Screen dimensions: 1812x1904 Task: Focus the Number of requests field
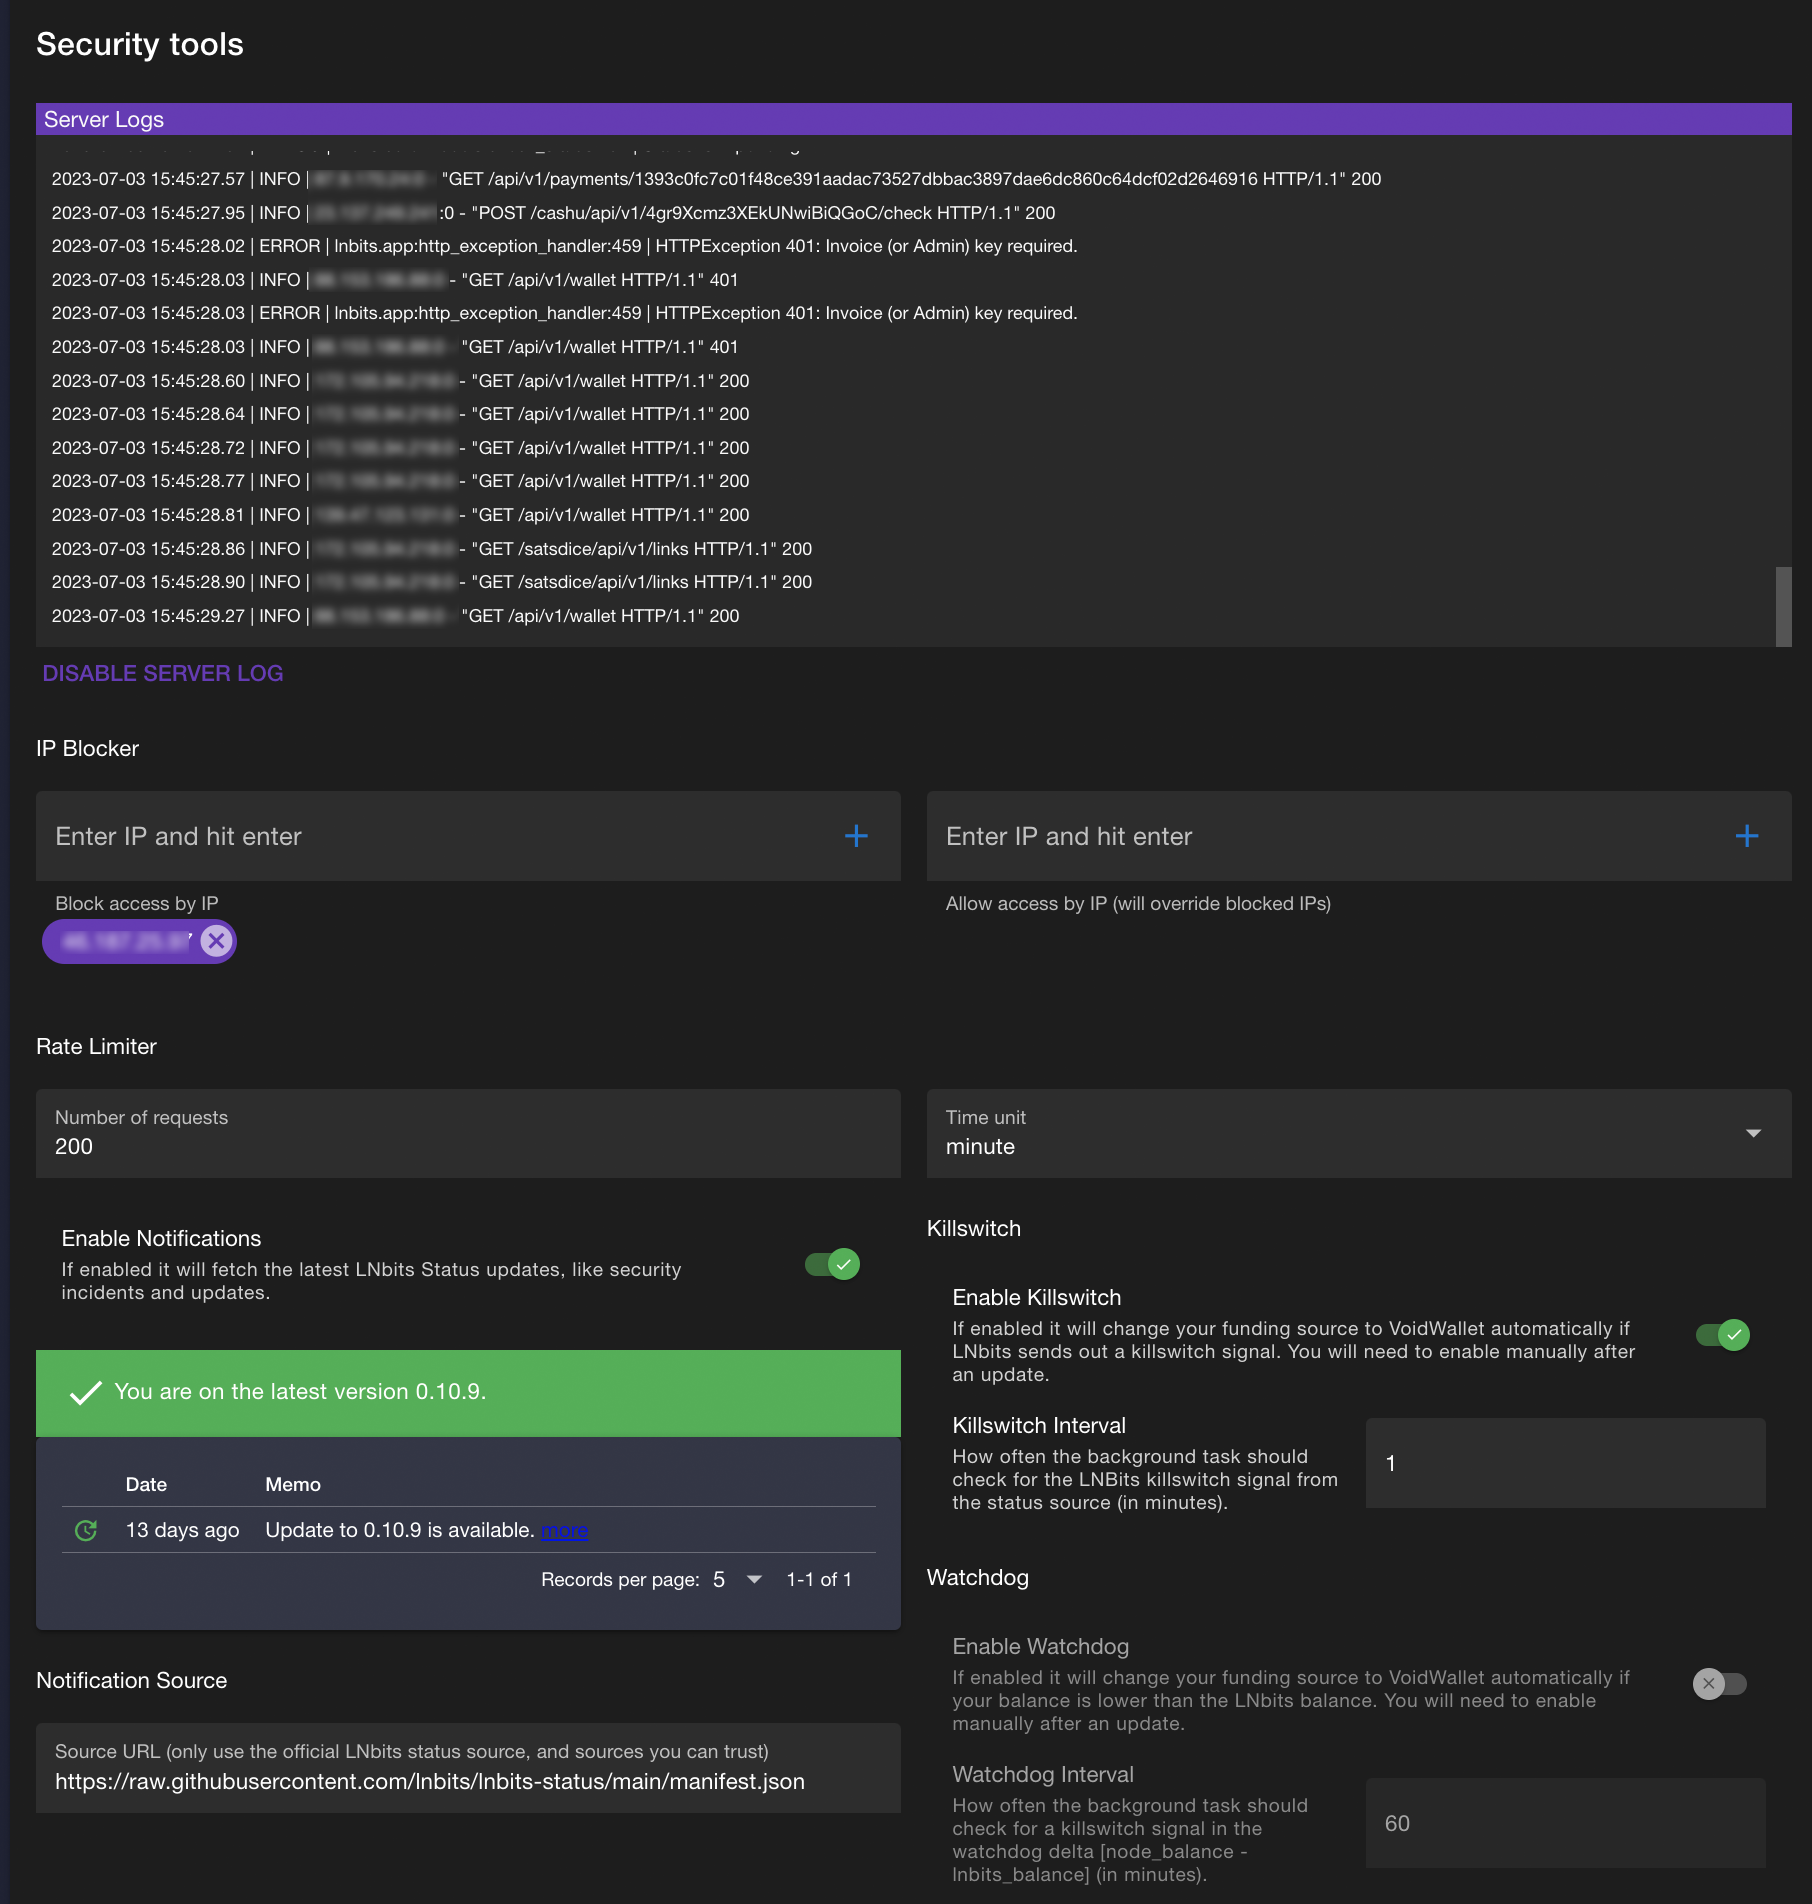pos(467,1146)
